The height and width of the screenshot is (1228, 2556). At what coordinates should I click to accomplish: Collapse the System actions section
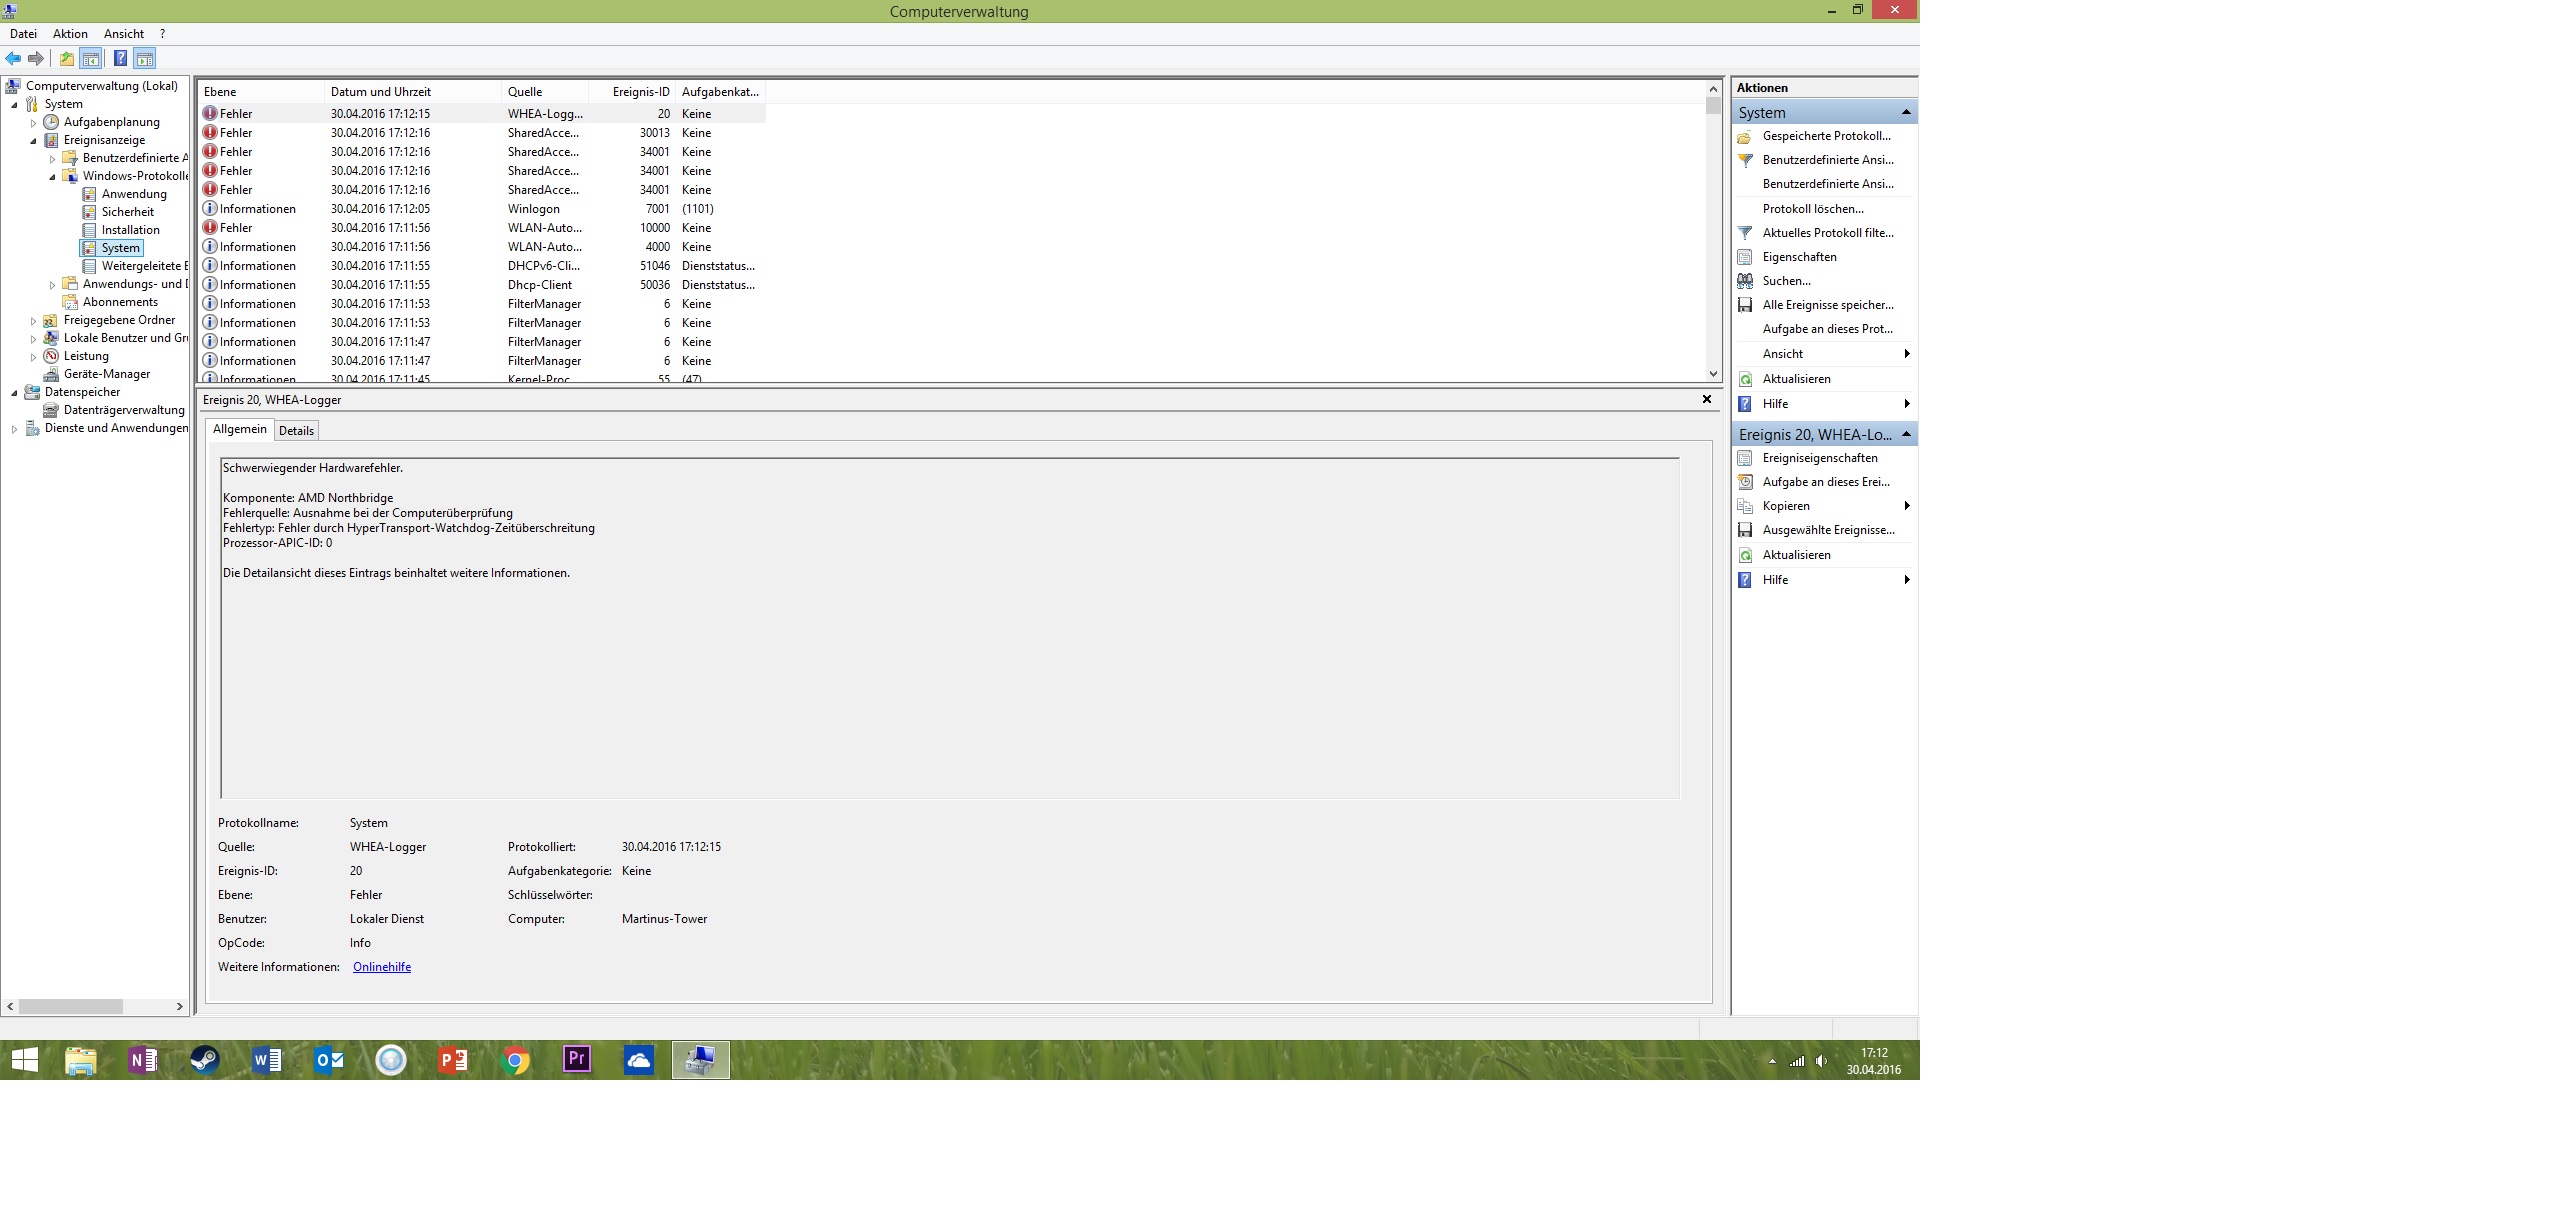[x=1905, y=112]
